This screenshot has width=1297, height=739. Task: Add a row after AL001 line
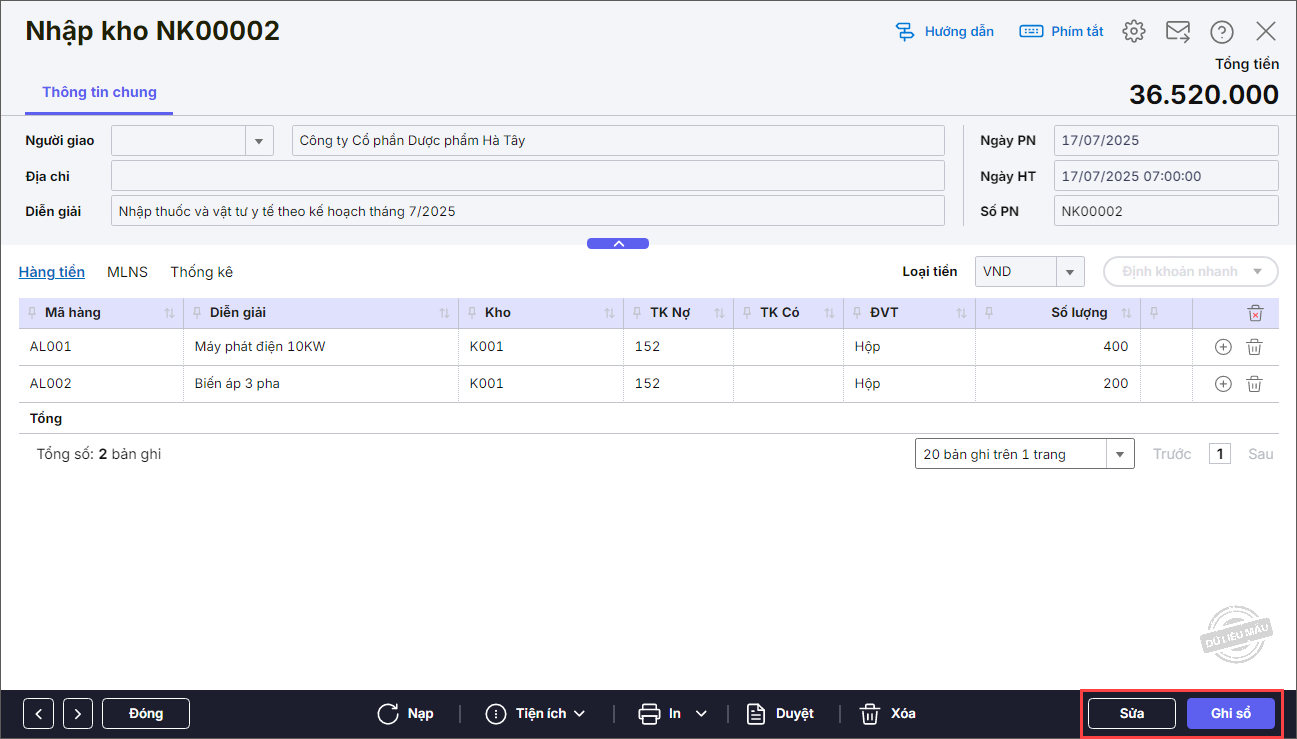pyautogui.click(x=1222, y=347)
